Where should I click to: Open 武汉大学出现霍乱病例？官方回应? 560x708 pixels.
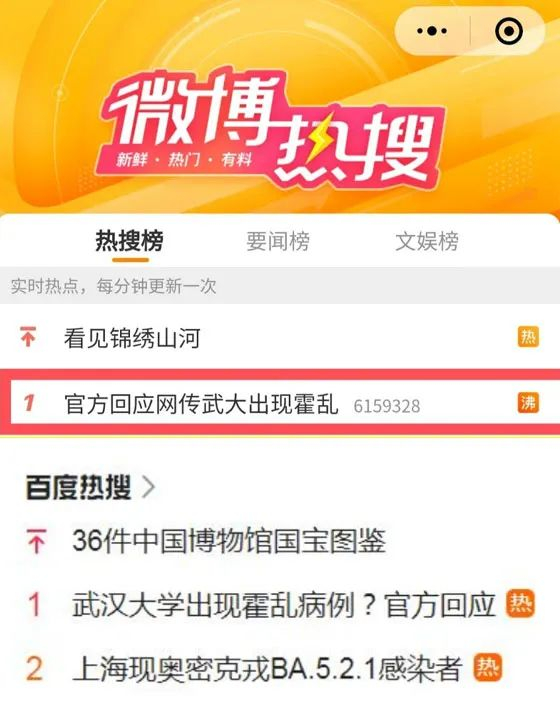(x=284, y=604)
